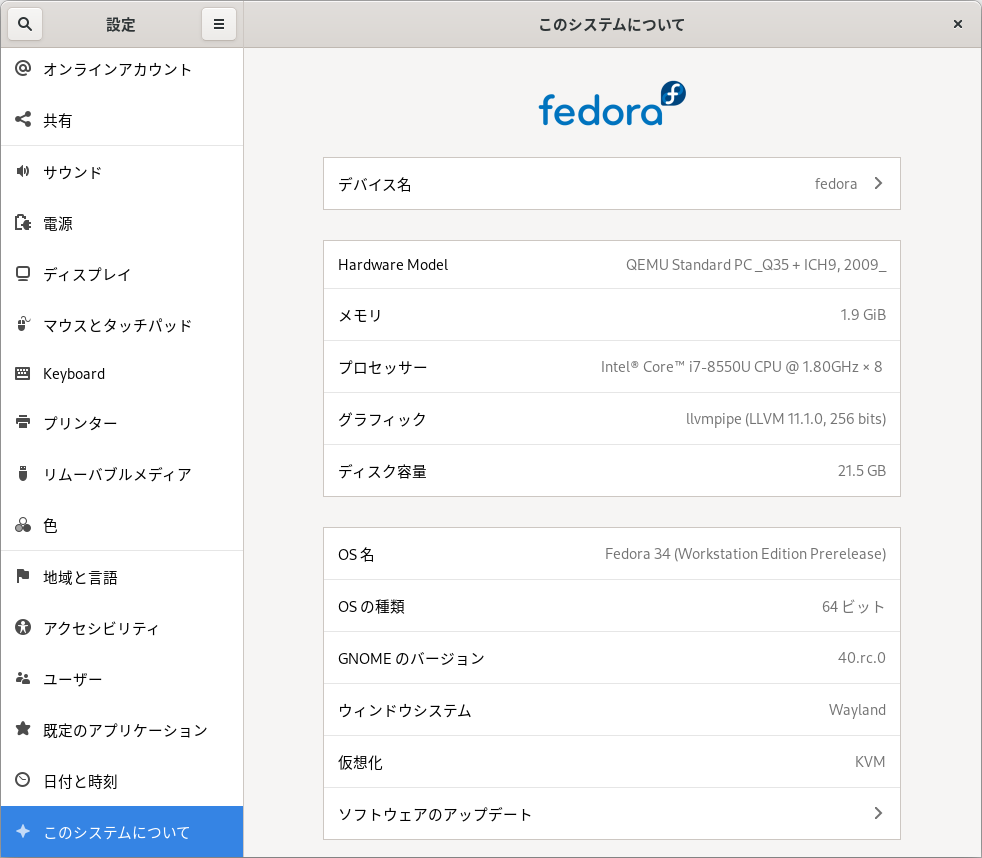
Task: Click the Fedora 34 Workstation value
Action: tap(745, 554)
